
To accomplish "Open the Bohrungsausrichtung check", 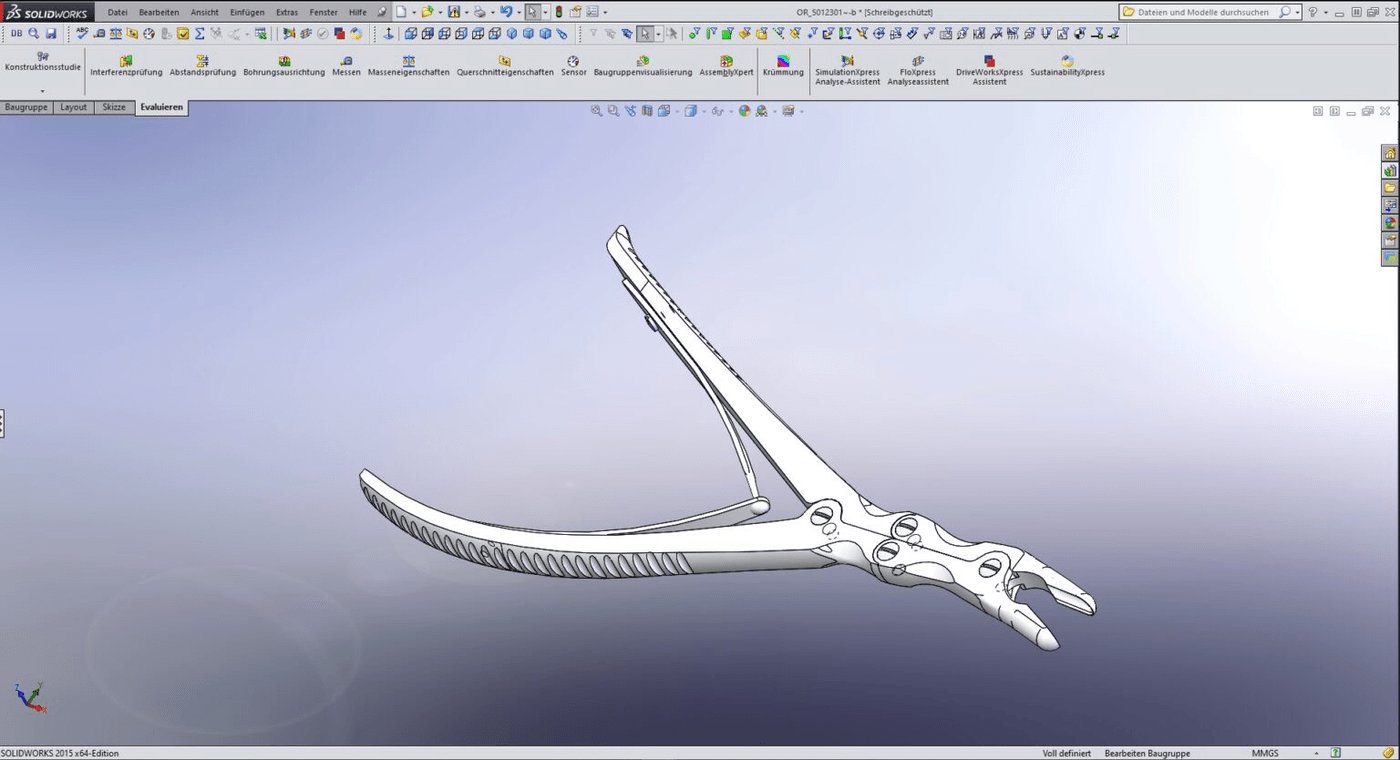I will pos(284,65).
